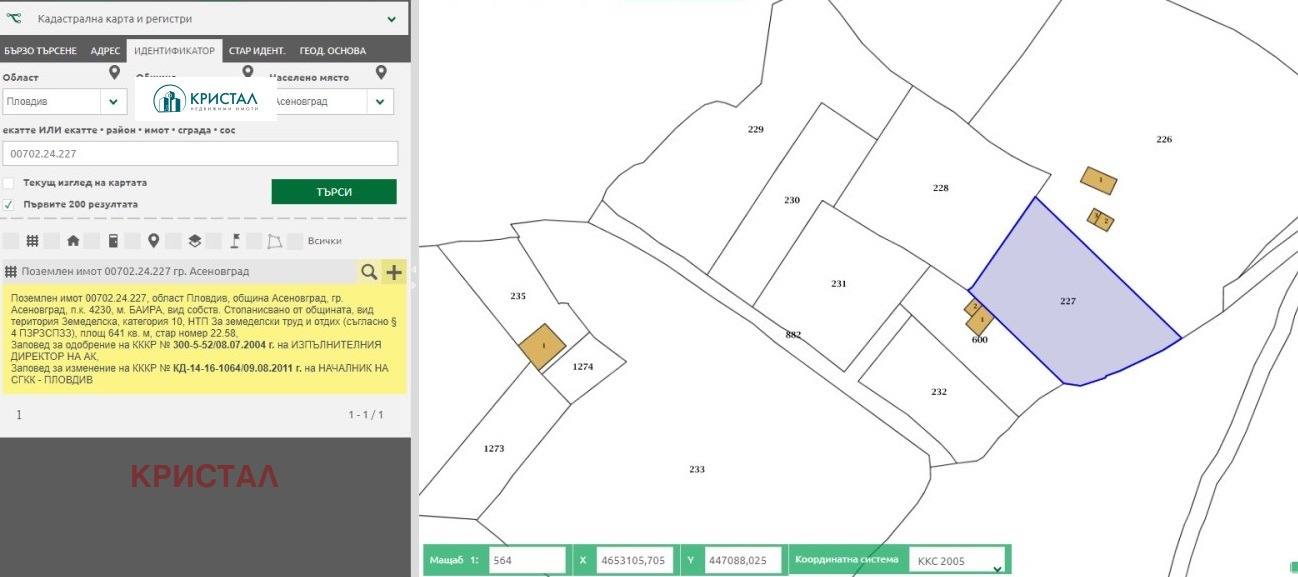
Task: Switch to the 'БЪРЗО ТЪРСЕНЕ' tab
Action: tap(40, 51)
